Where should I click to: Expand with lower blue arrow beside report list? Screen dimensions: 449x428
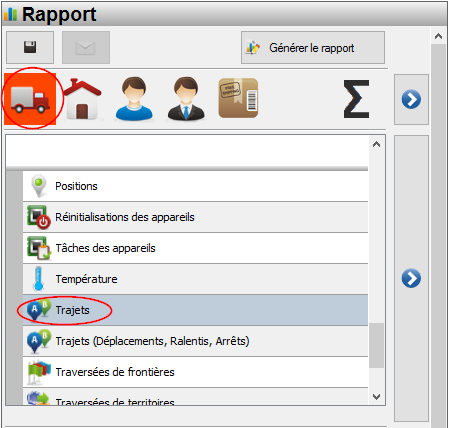[x=411, y=278]
